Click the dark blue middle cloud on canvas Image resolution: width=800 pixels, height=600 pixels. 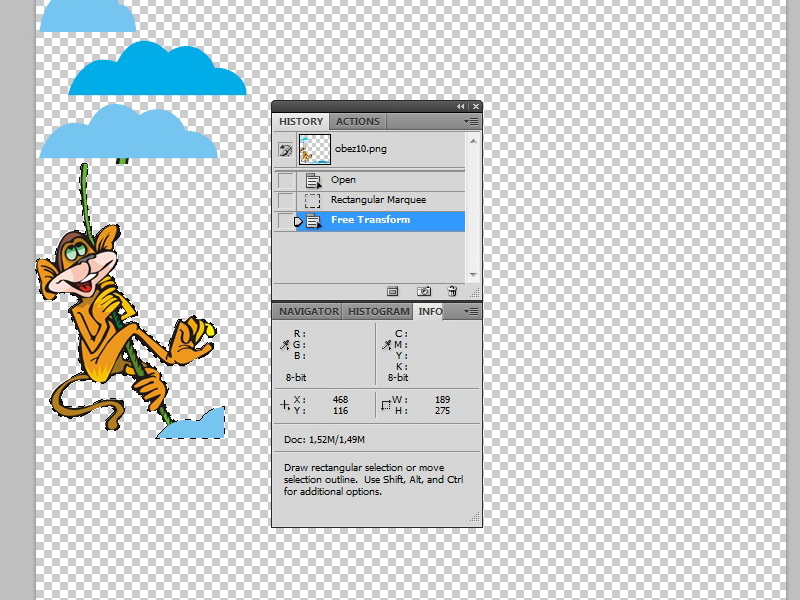157,69
